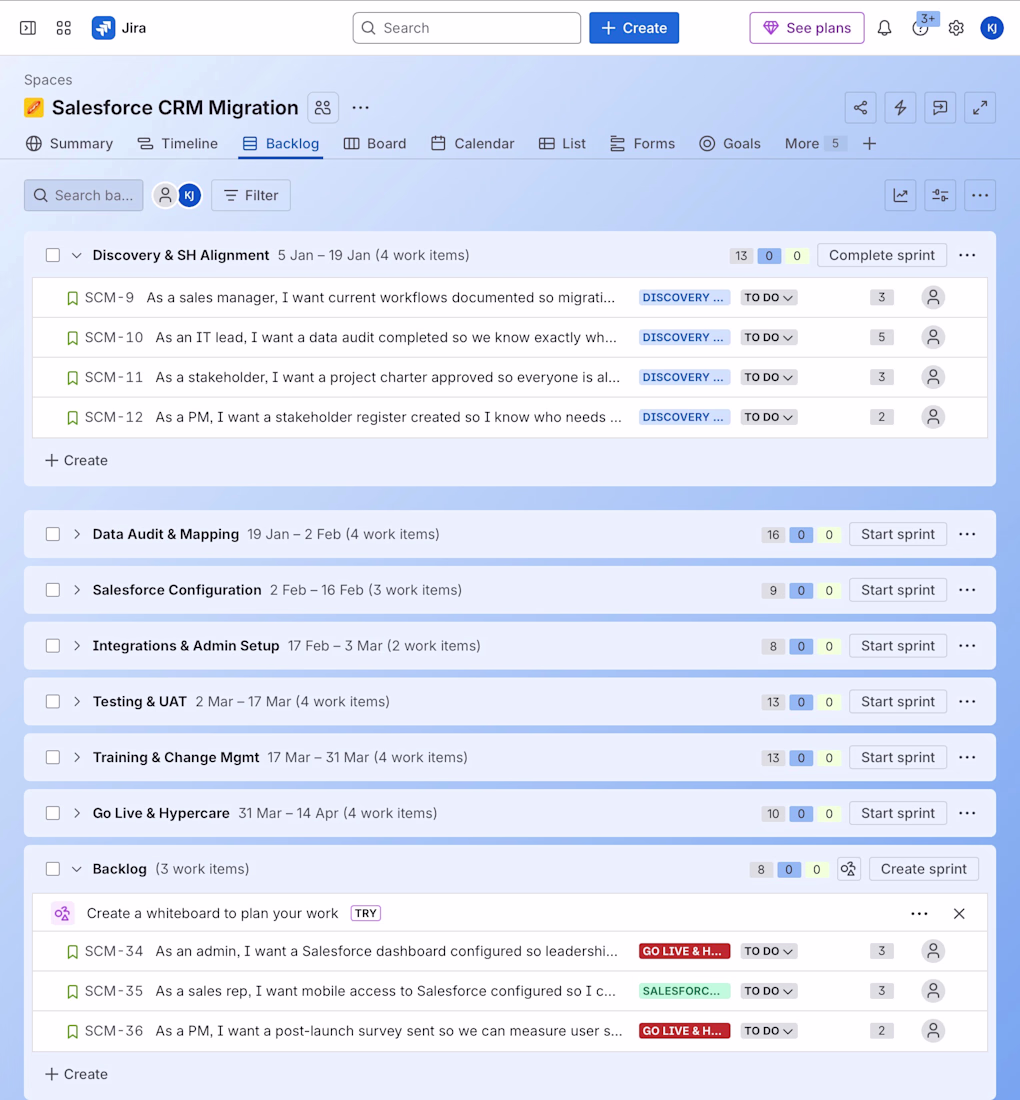1020x1100 pixels.
Task: Click Complete sprint
Action: [x=882, y=255]
